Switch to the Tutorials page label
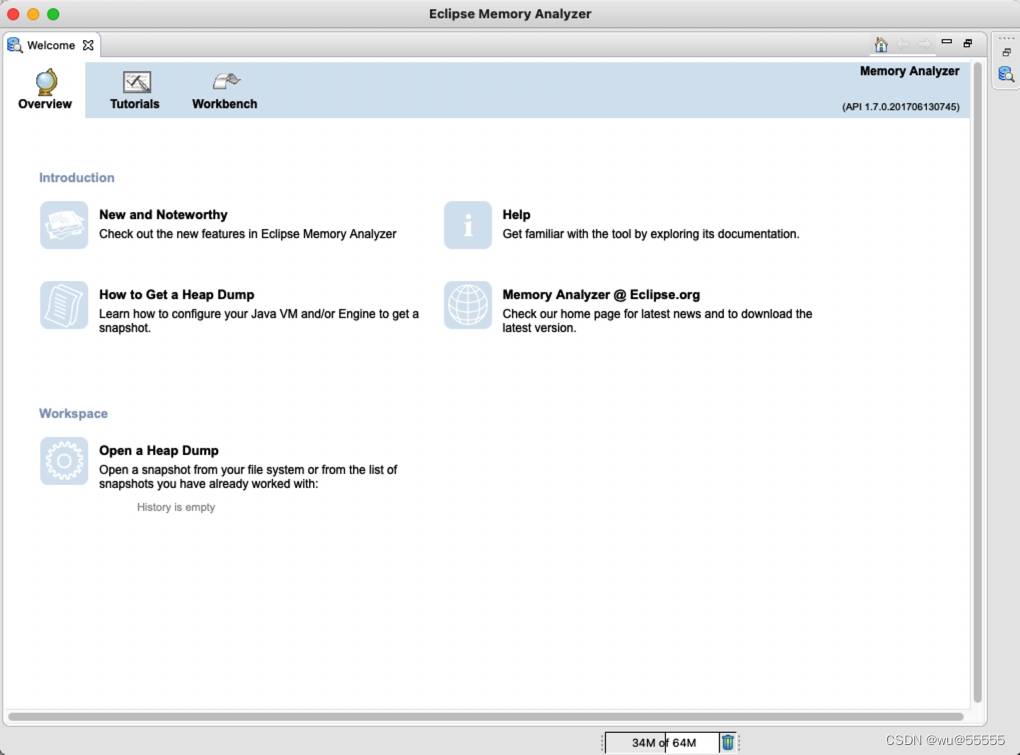This screenshot has height=755, width=1020. pos(135,104)
